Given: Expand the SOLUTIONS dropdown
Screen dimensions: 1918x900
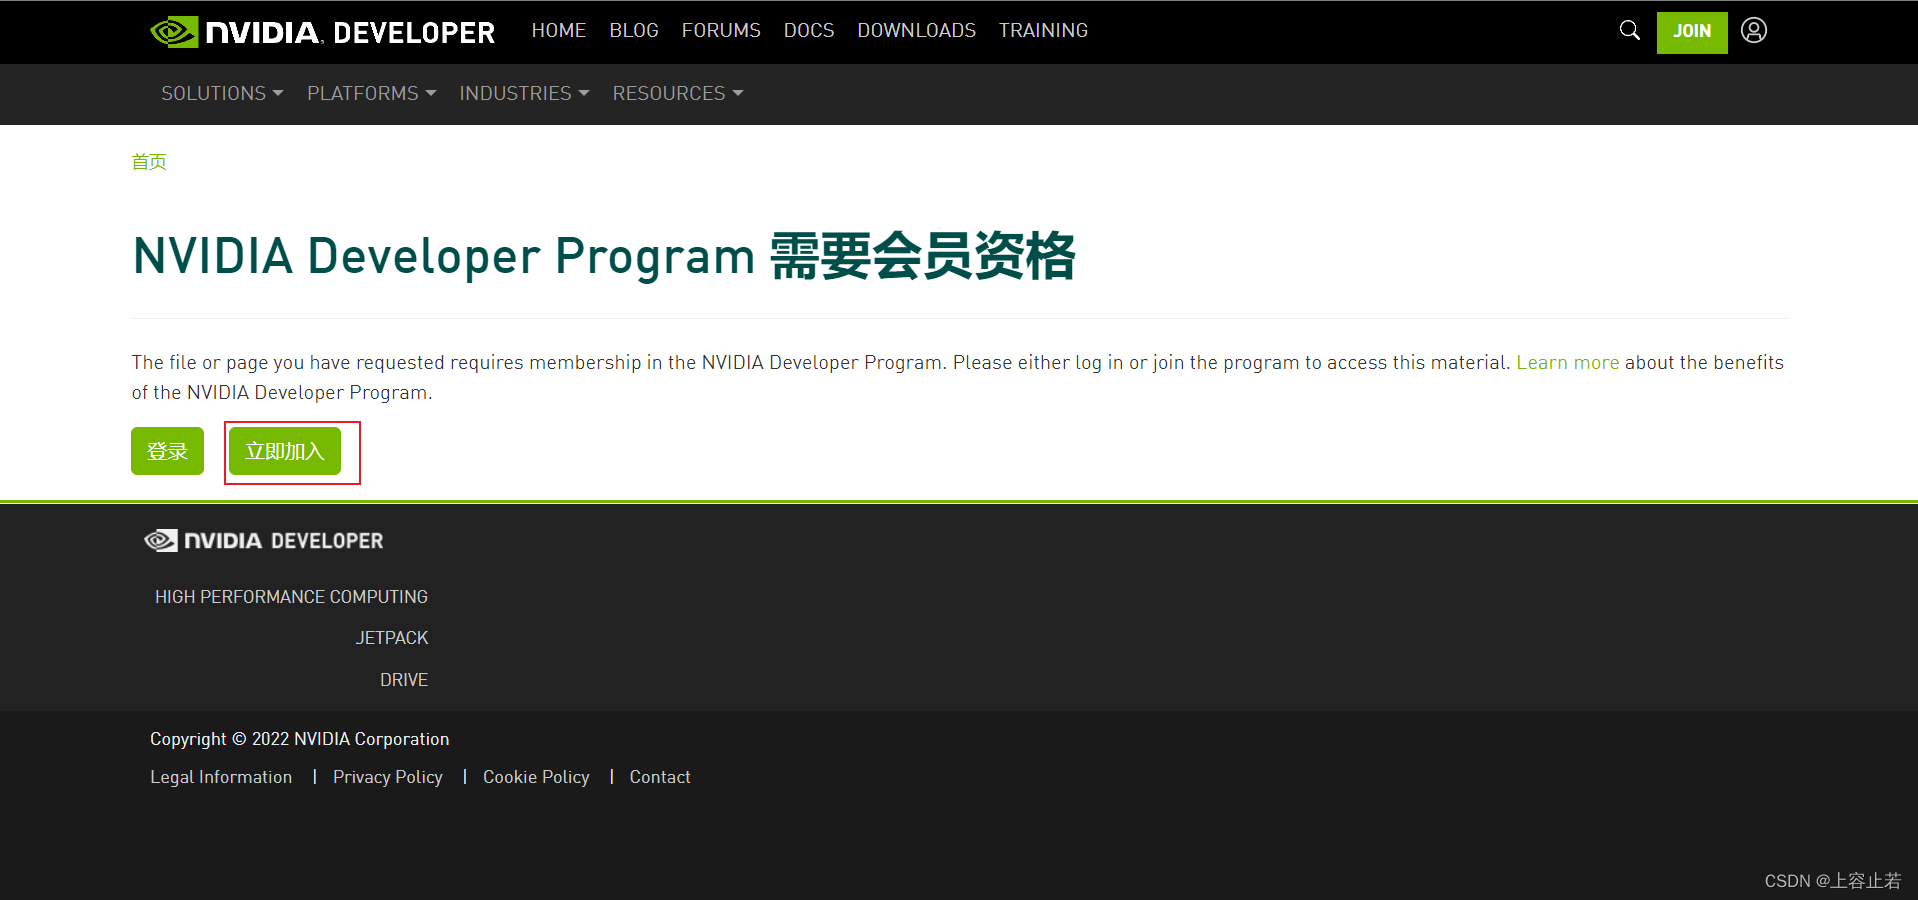Looking at the screenshot, I should click(221, 93).
